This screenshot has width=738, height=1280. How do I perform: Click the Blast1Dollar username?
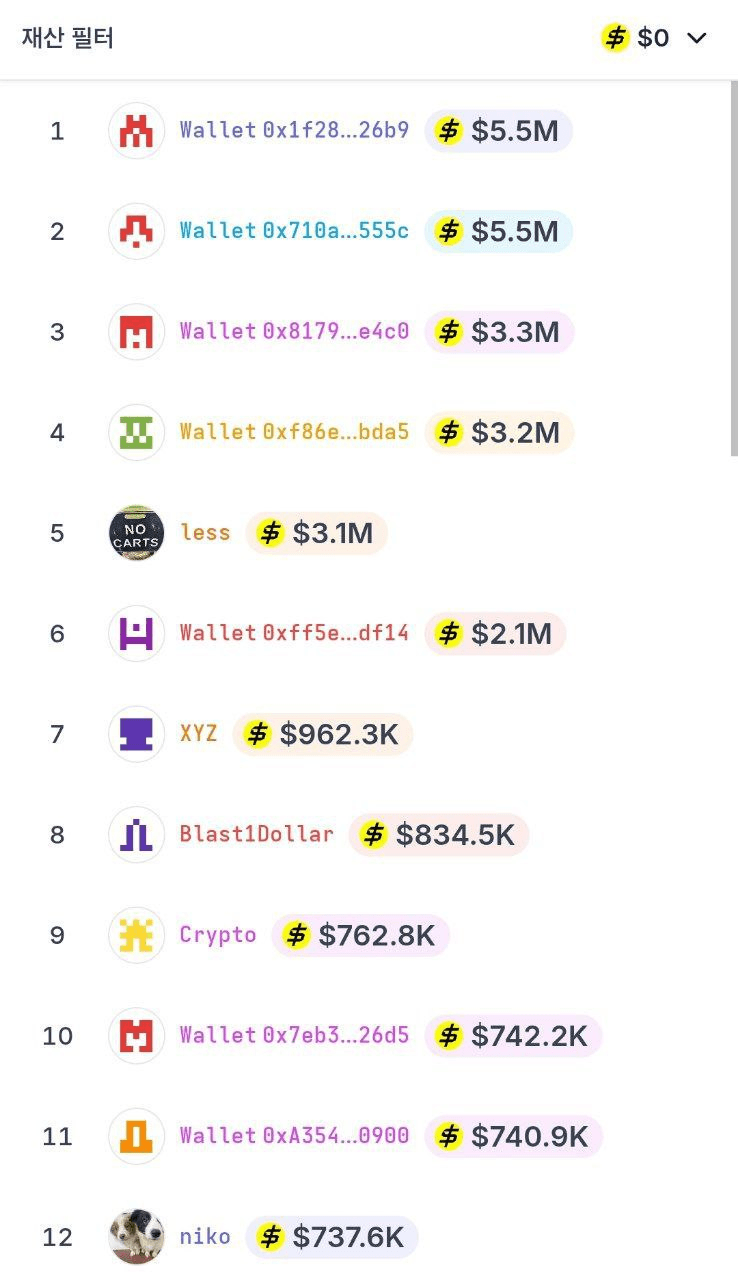(257, 834)
